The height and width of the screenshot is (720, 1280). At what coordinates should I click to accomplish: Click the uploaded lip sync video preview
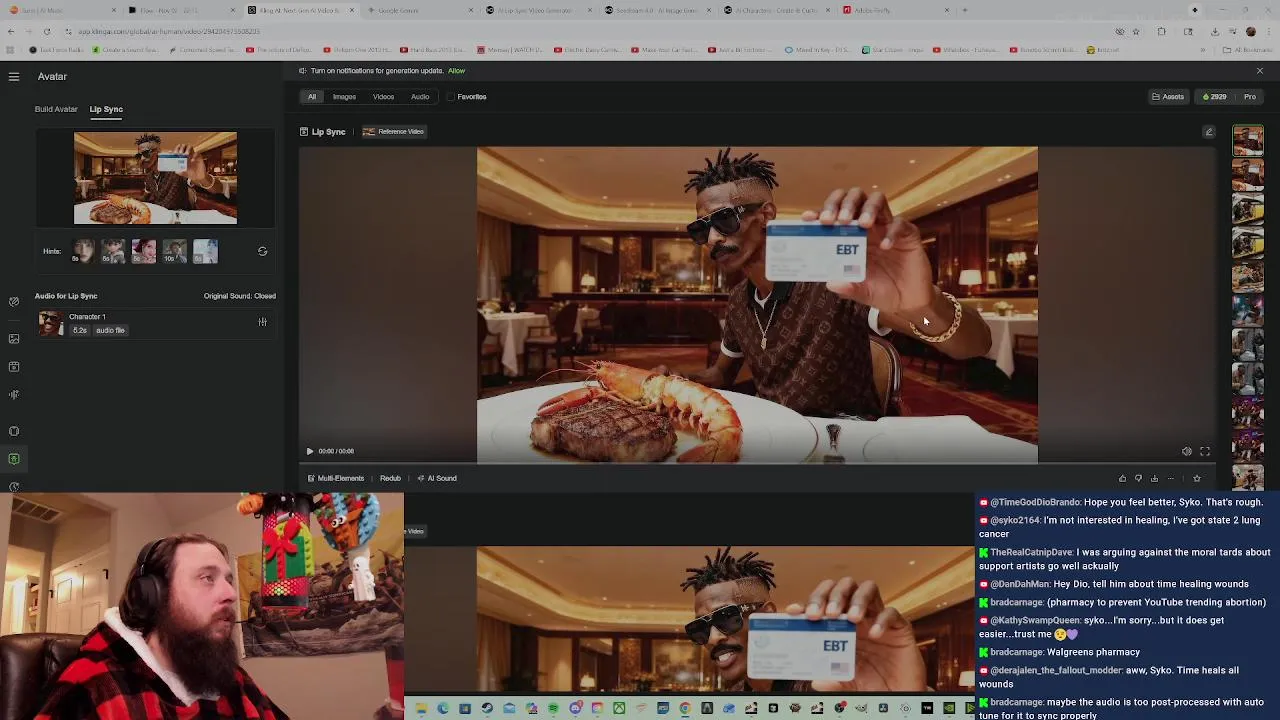[155, 178]
